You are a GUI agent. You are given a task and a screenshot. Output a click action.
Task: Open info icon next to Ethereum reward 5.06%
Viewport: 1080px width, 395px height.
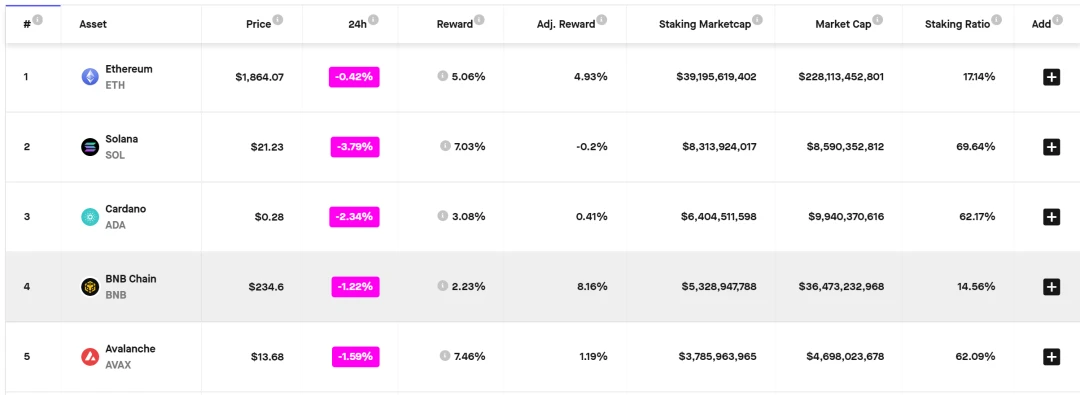[x=442, y=76]
